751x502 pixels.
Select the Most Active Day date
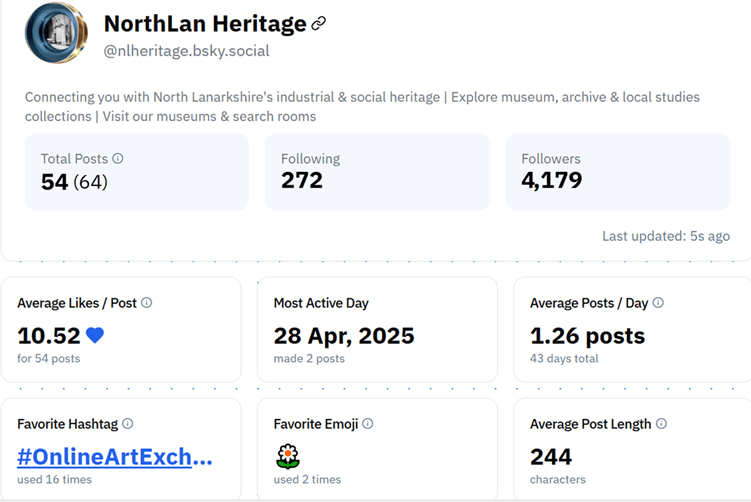(x=344, y=336)
